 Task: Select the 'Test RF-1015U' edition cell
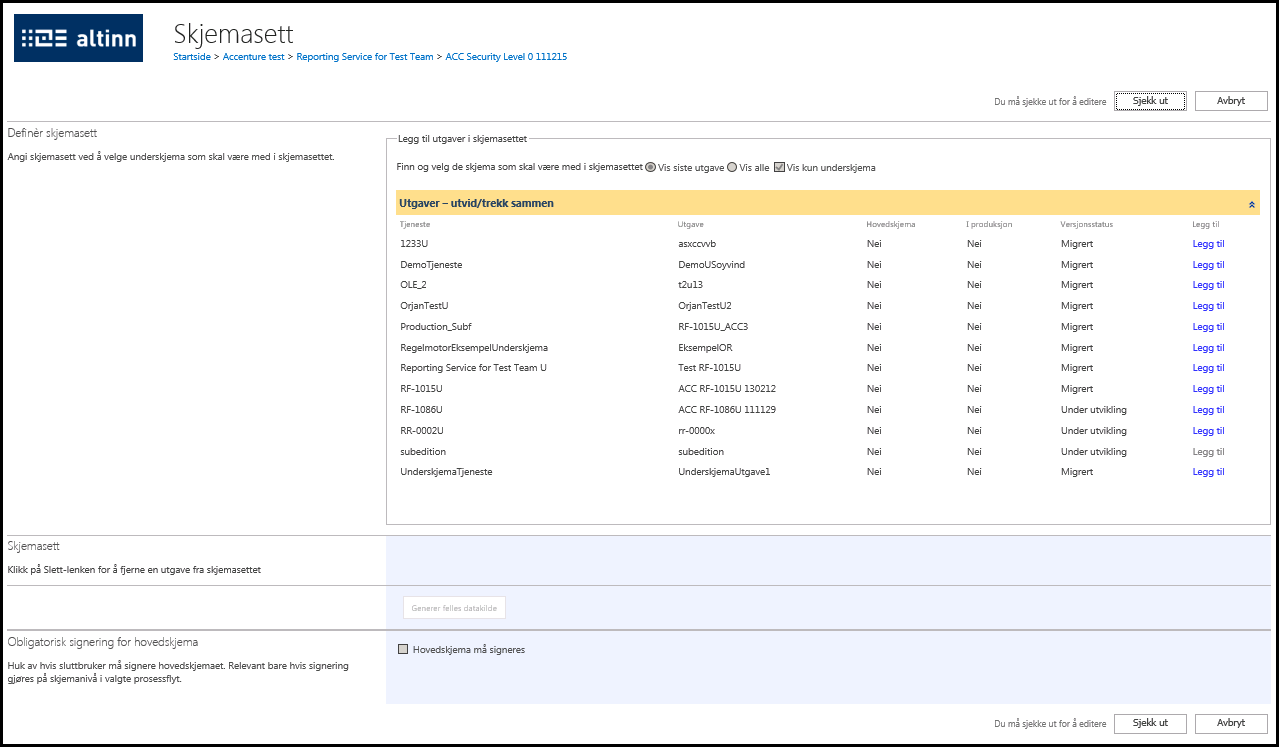pos(709,368)
